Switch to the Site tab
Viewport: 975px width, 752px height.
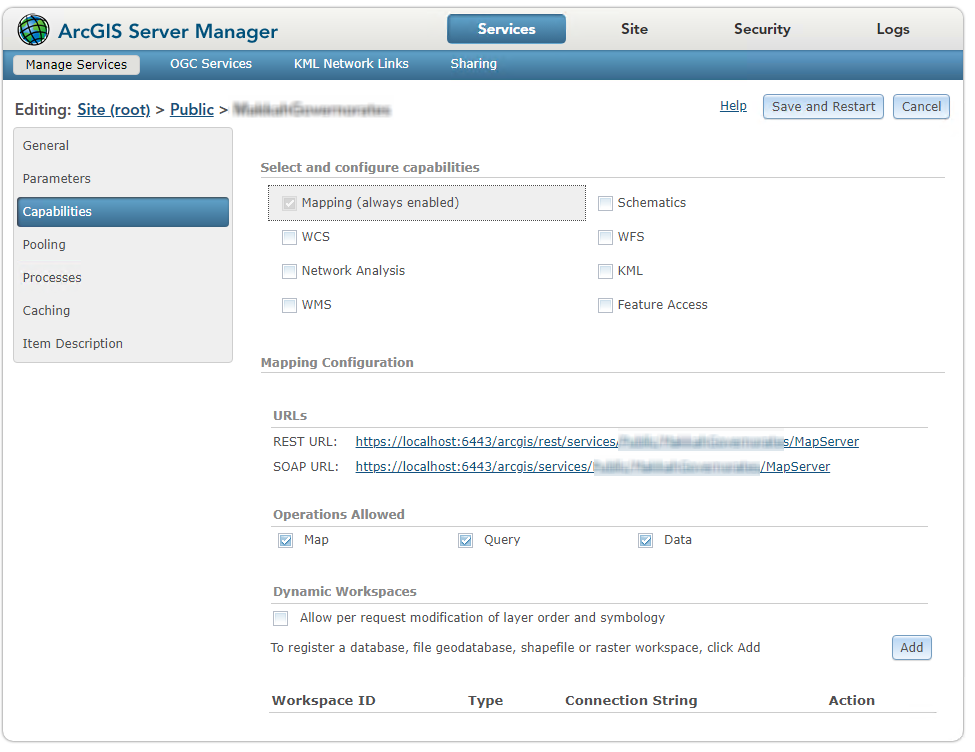click(x=634, y=29)
